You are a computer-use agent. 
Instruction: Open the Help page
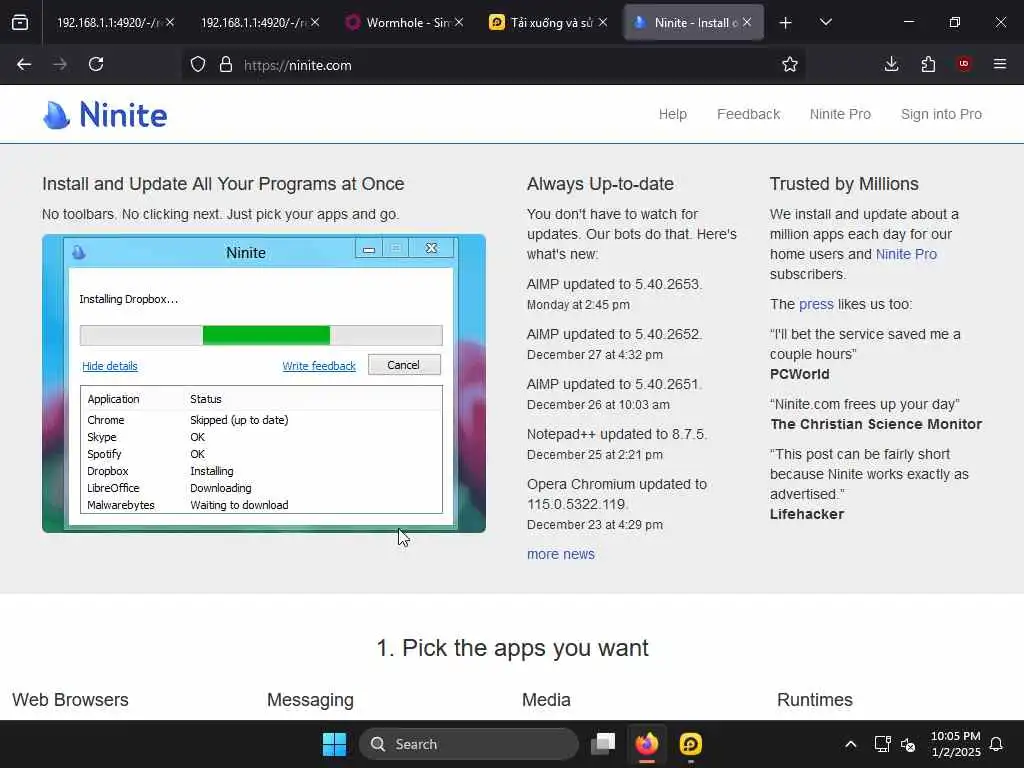[x=673, y=114]
